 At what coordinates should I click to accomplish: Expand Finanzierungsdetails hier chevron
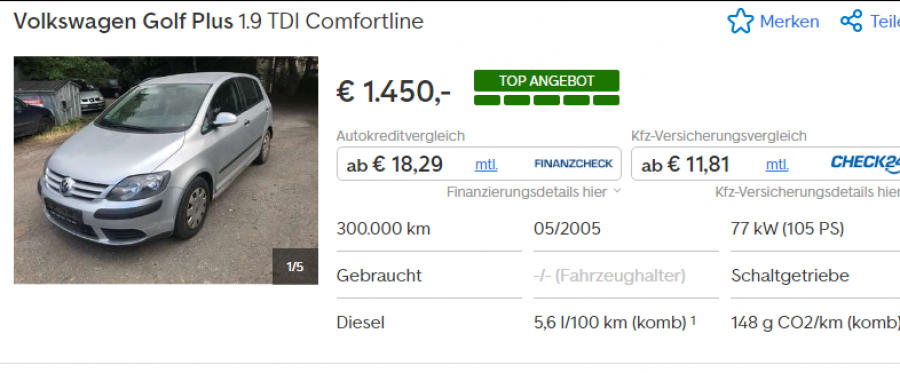[617, 191]
